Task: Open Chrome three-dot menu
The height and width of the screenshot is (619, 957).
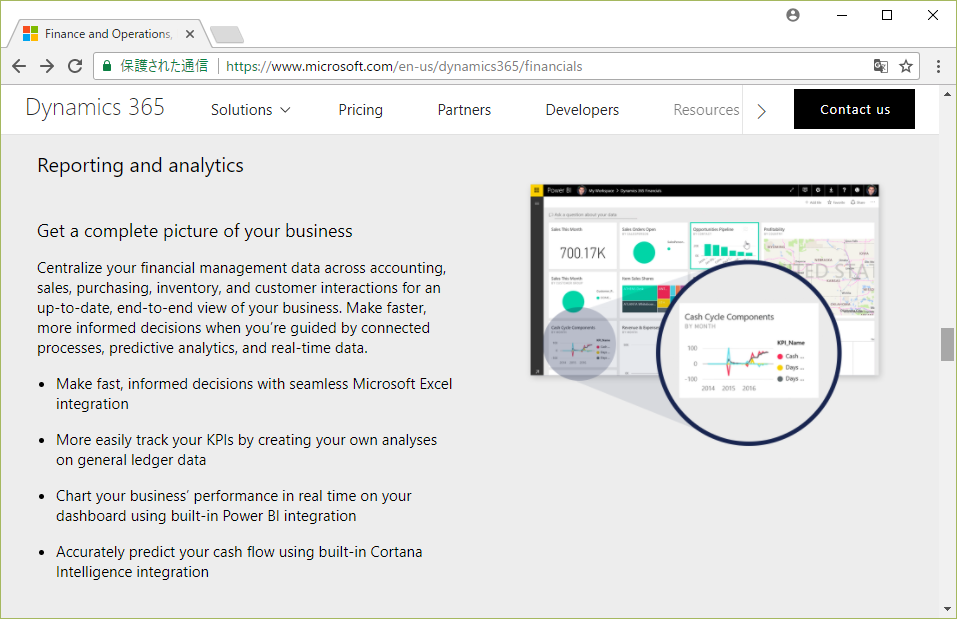Action: click(x=938, y=66)
